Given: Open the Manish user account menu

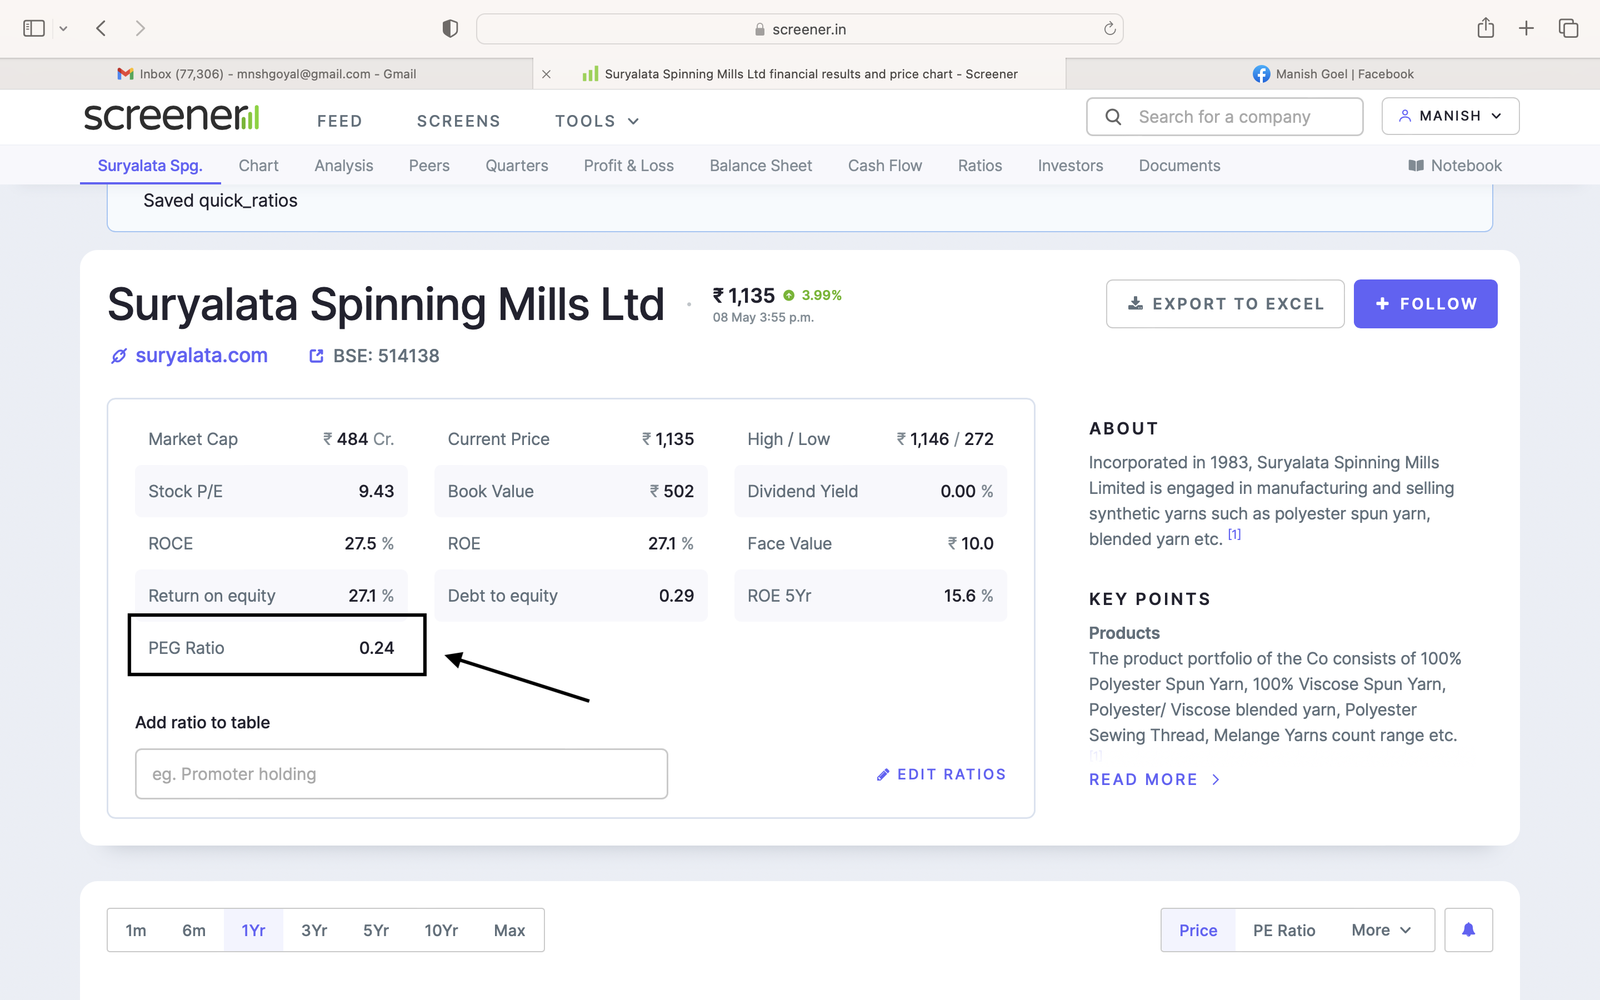Looking at the screenshot, I should (1450, 116).
